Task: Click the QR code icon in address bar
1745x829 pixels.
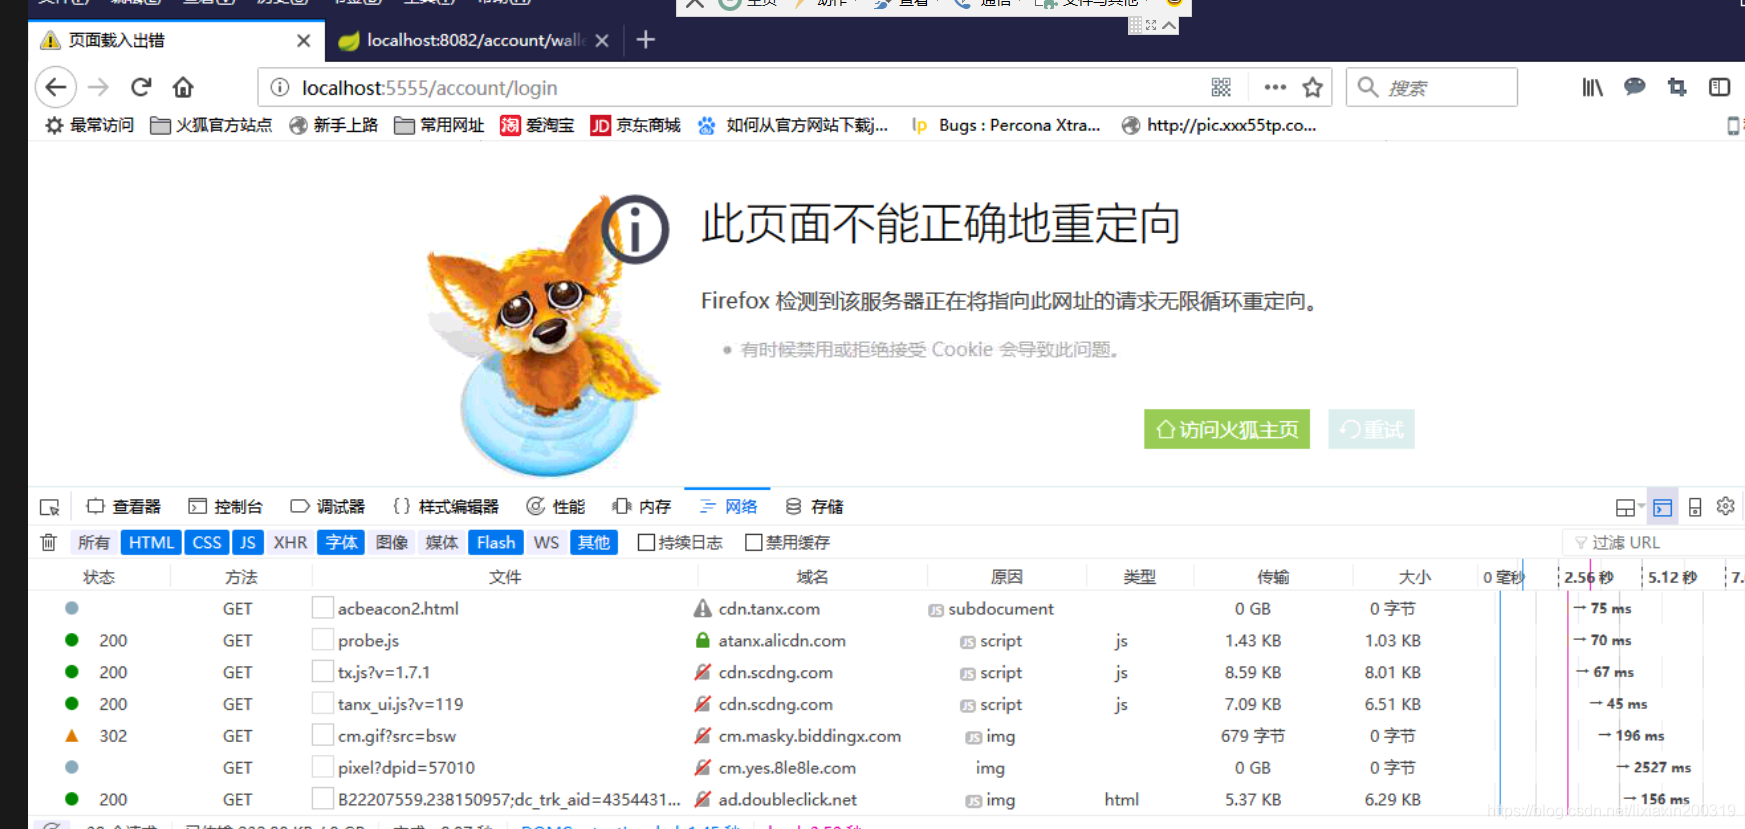Action: (1221, 88)
